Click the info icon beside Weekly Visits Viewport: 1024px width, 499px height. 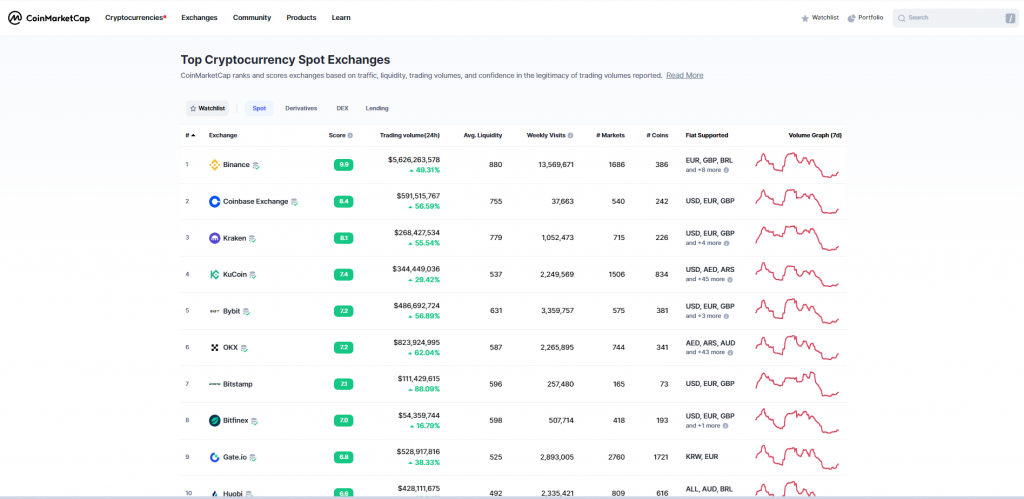[x=571, y=136]
